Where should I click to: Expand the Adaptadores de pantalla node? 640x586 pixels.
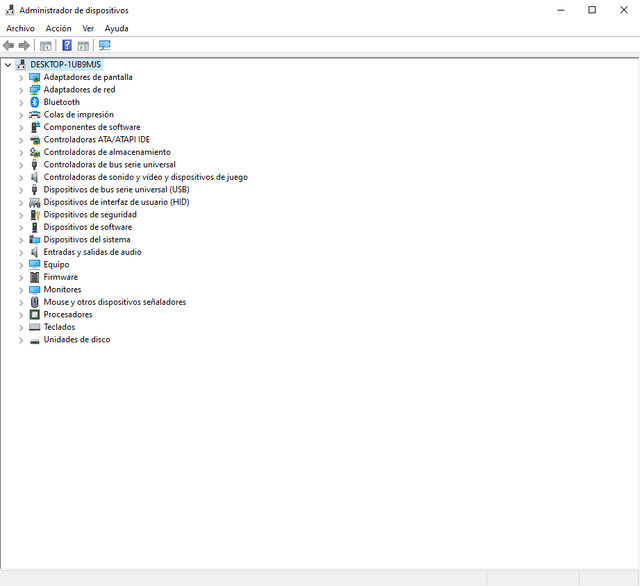click(21, 78)
